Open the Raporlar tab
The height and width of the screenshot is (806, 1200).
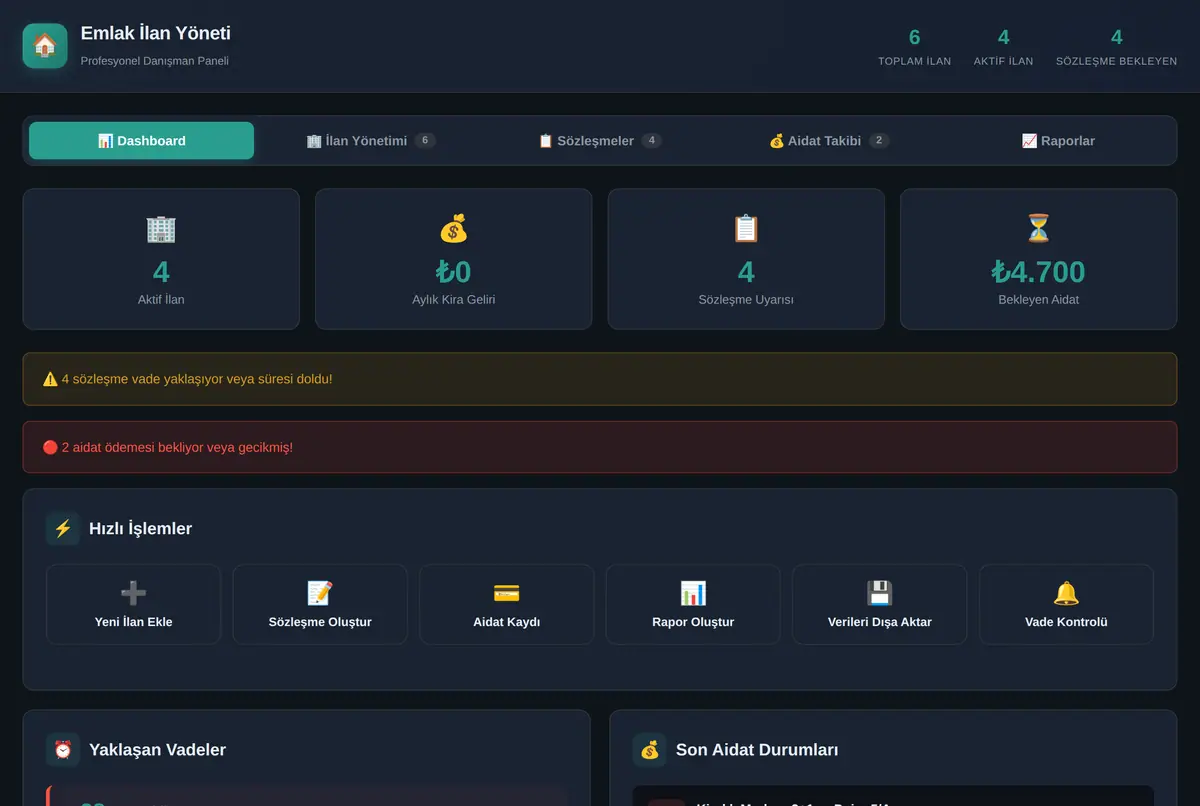pos(1058,141)
